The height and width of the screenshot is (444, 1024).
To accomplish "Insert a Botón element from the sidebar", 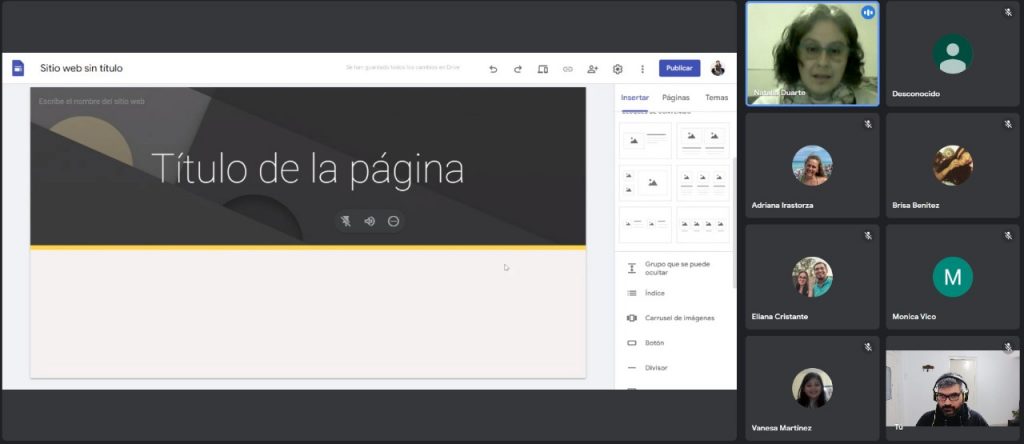I will click(x=654, y=343).
